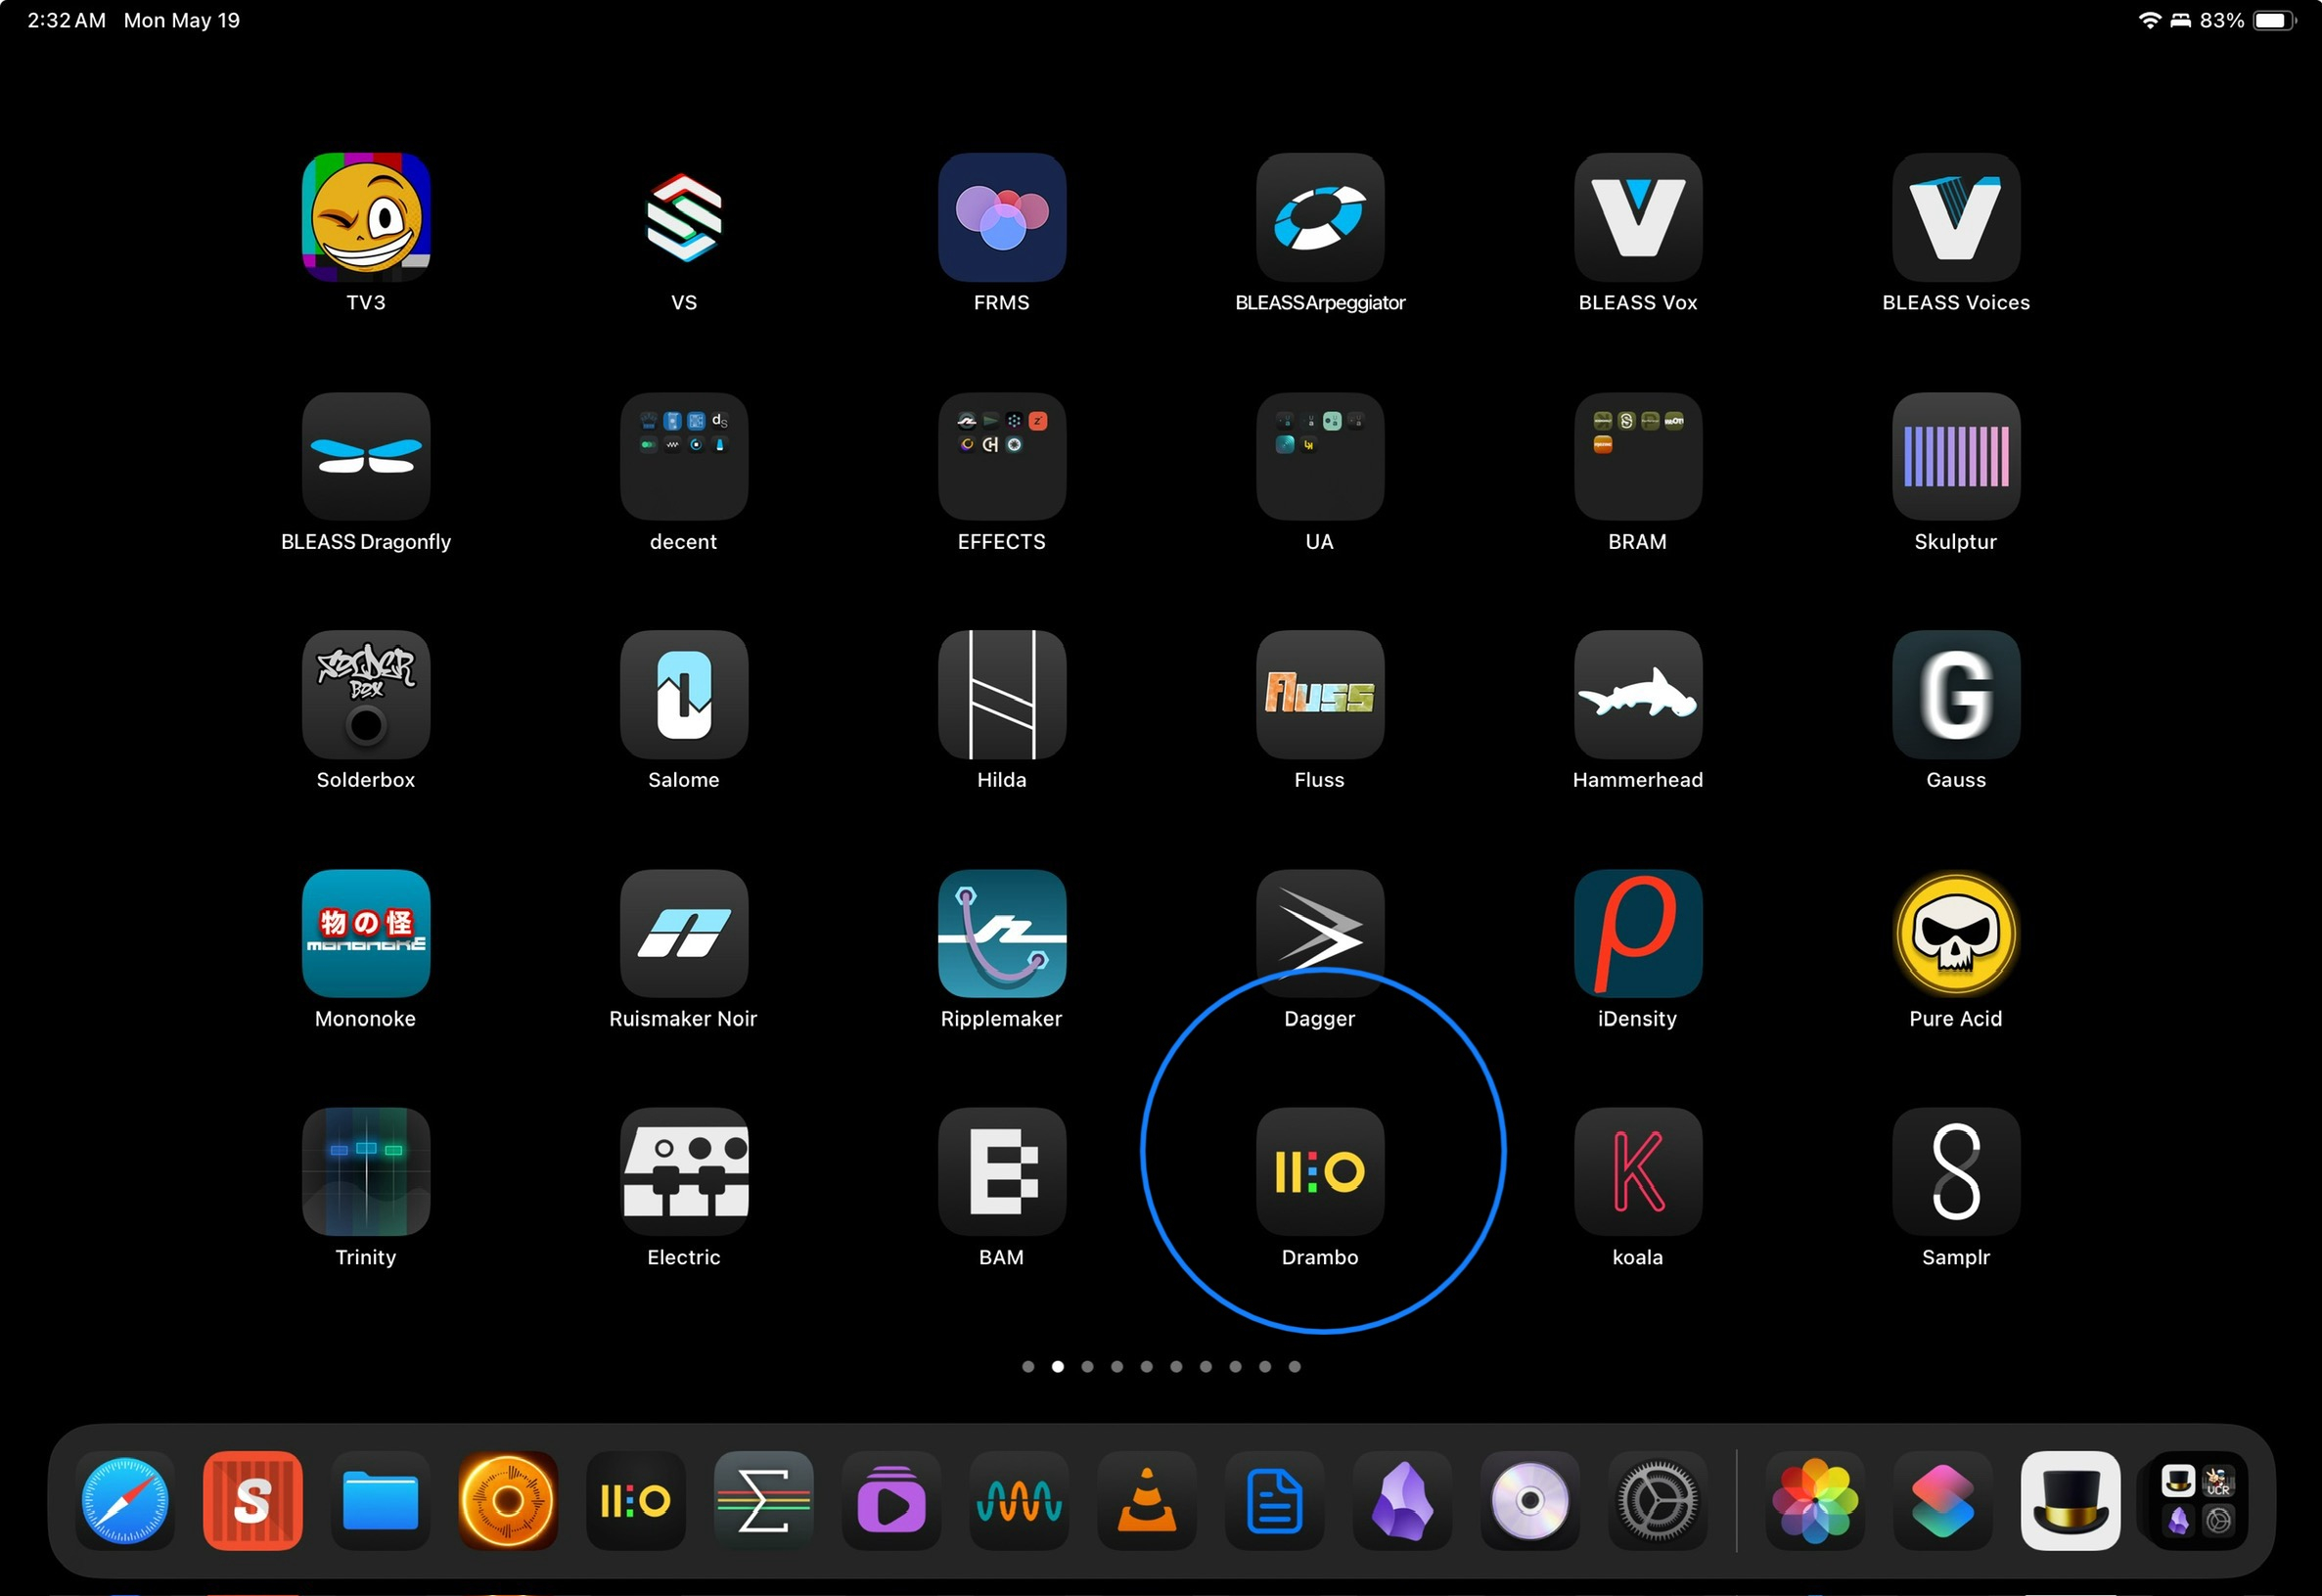
Task: Launch the Electric app
Action: [x=684, y=1171]
